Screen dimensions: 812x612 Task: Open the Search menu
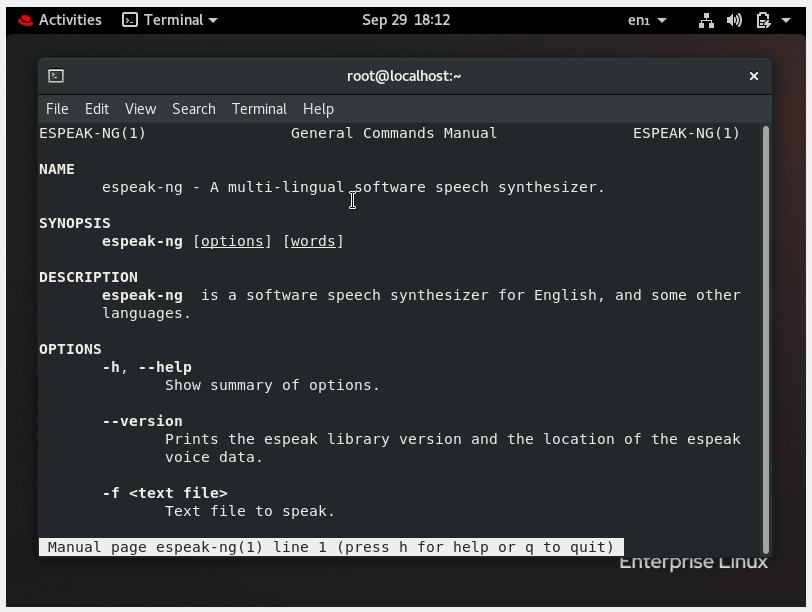tap(193, 109)
